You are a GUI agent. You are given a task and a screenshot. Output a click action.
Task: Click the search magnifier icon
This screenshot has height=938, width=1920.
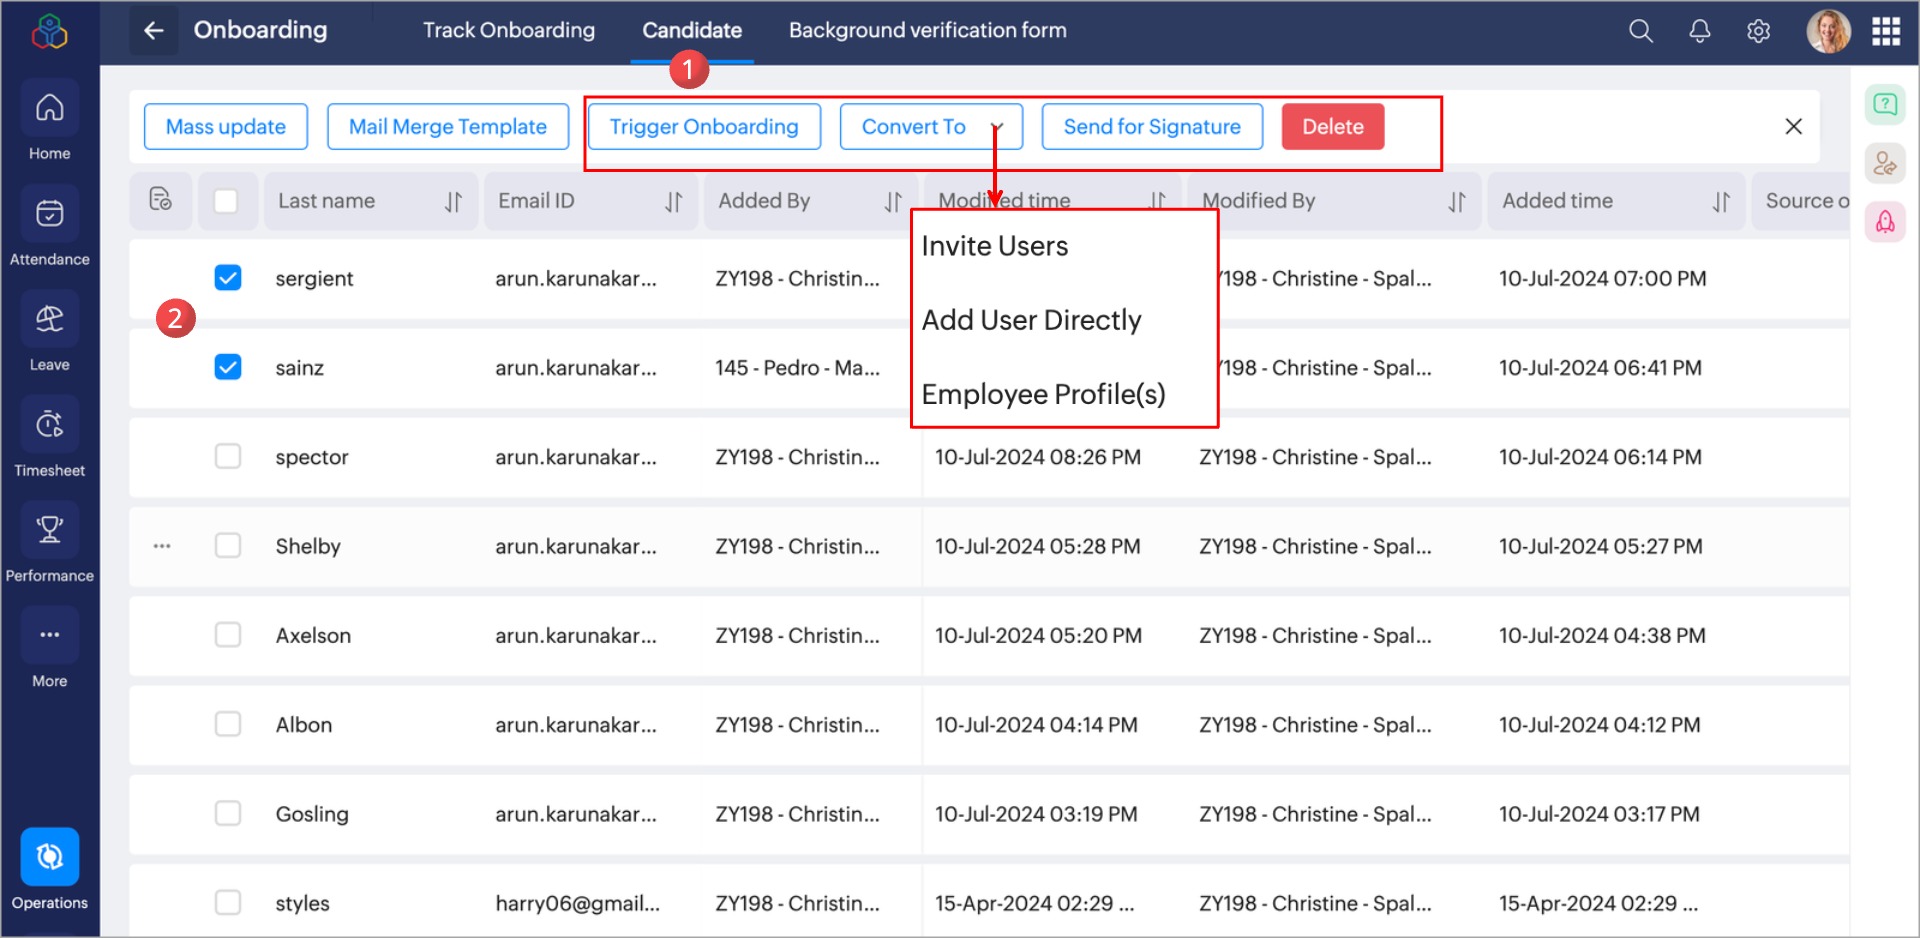[1640, 31]
